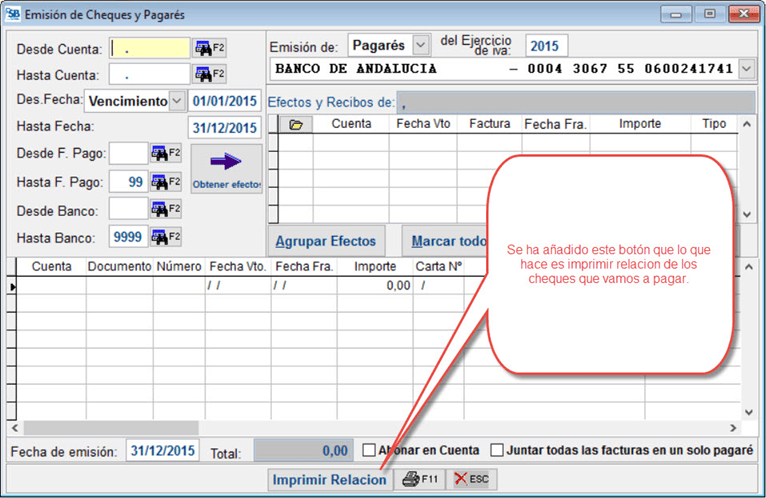
Task: Click the red X ESC button
Action: click(x=471, y=479)
